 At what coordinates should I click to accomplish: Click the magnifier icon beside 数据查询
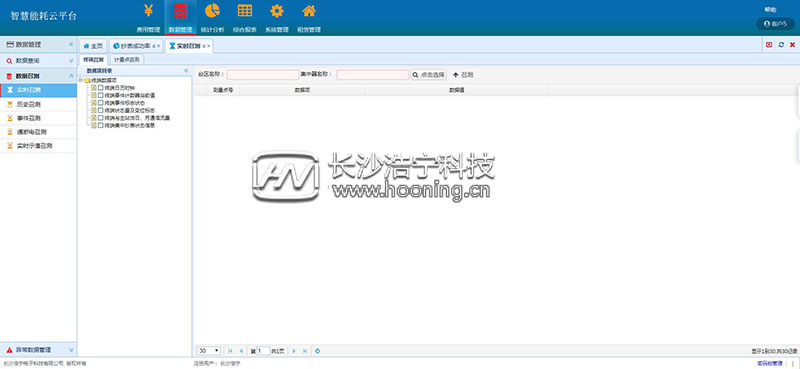coord(9,61)
